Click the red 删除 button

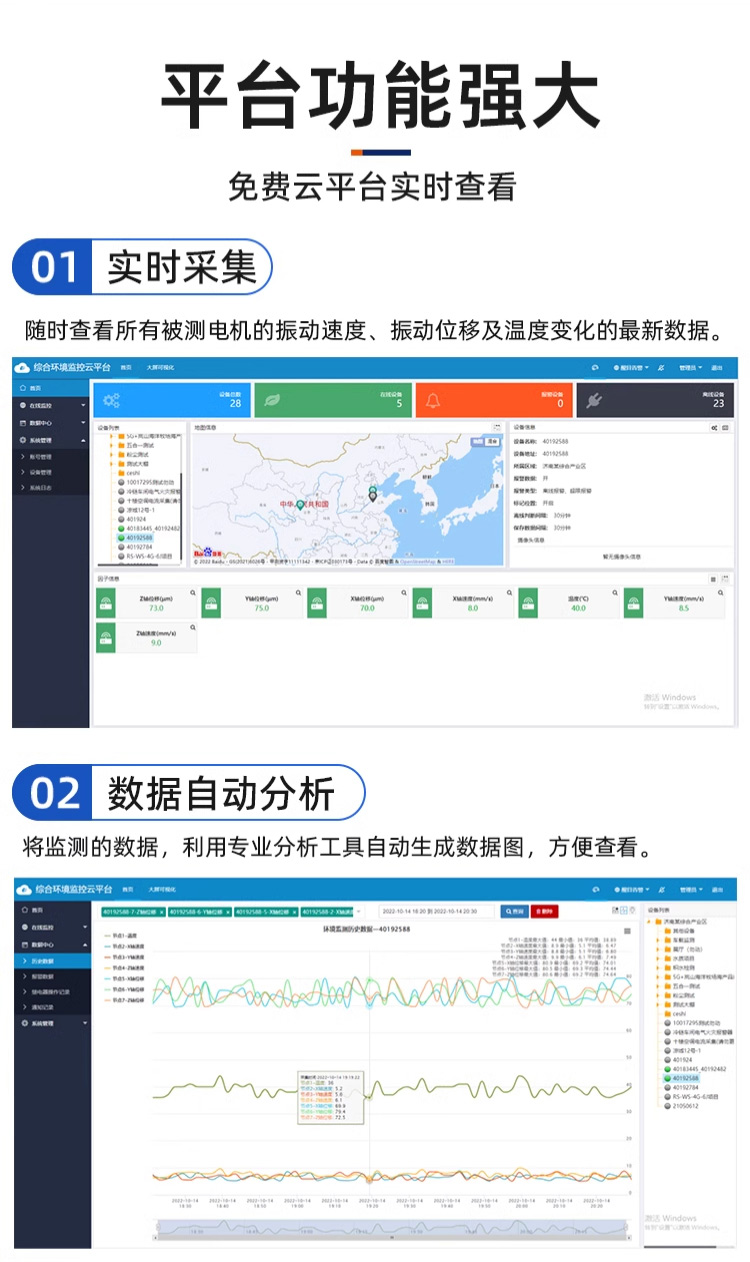(x=545, y=911)
